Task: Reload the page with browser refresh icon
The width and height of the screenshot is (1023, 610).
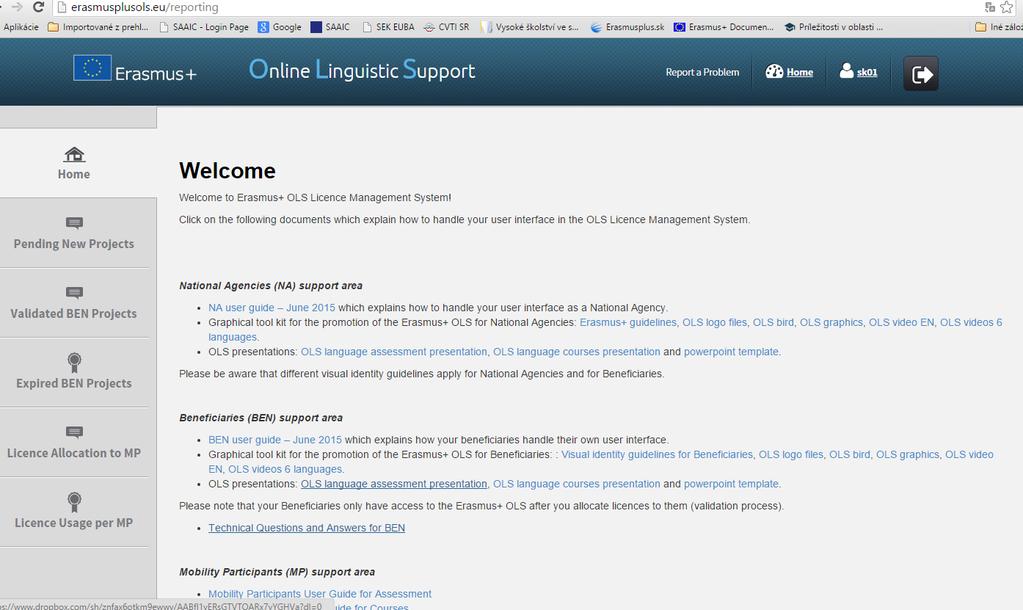Action: 38,7
